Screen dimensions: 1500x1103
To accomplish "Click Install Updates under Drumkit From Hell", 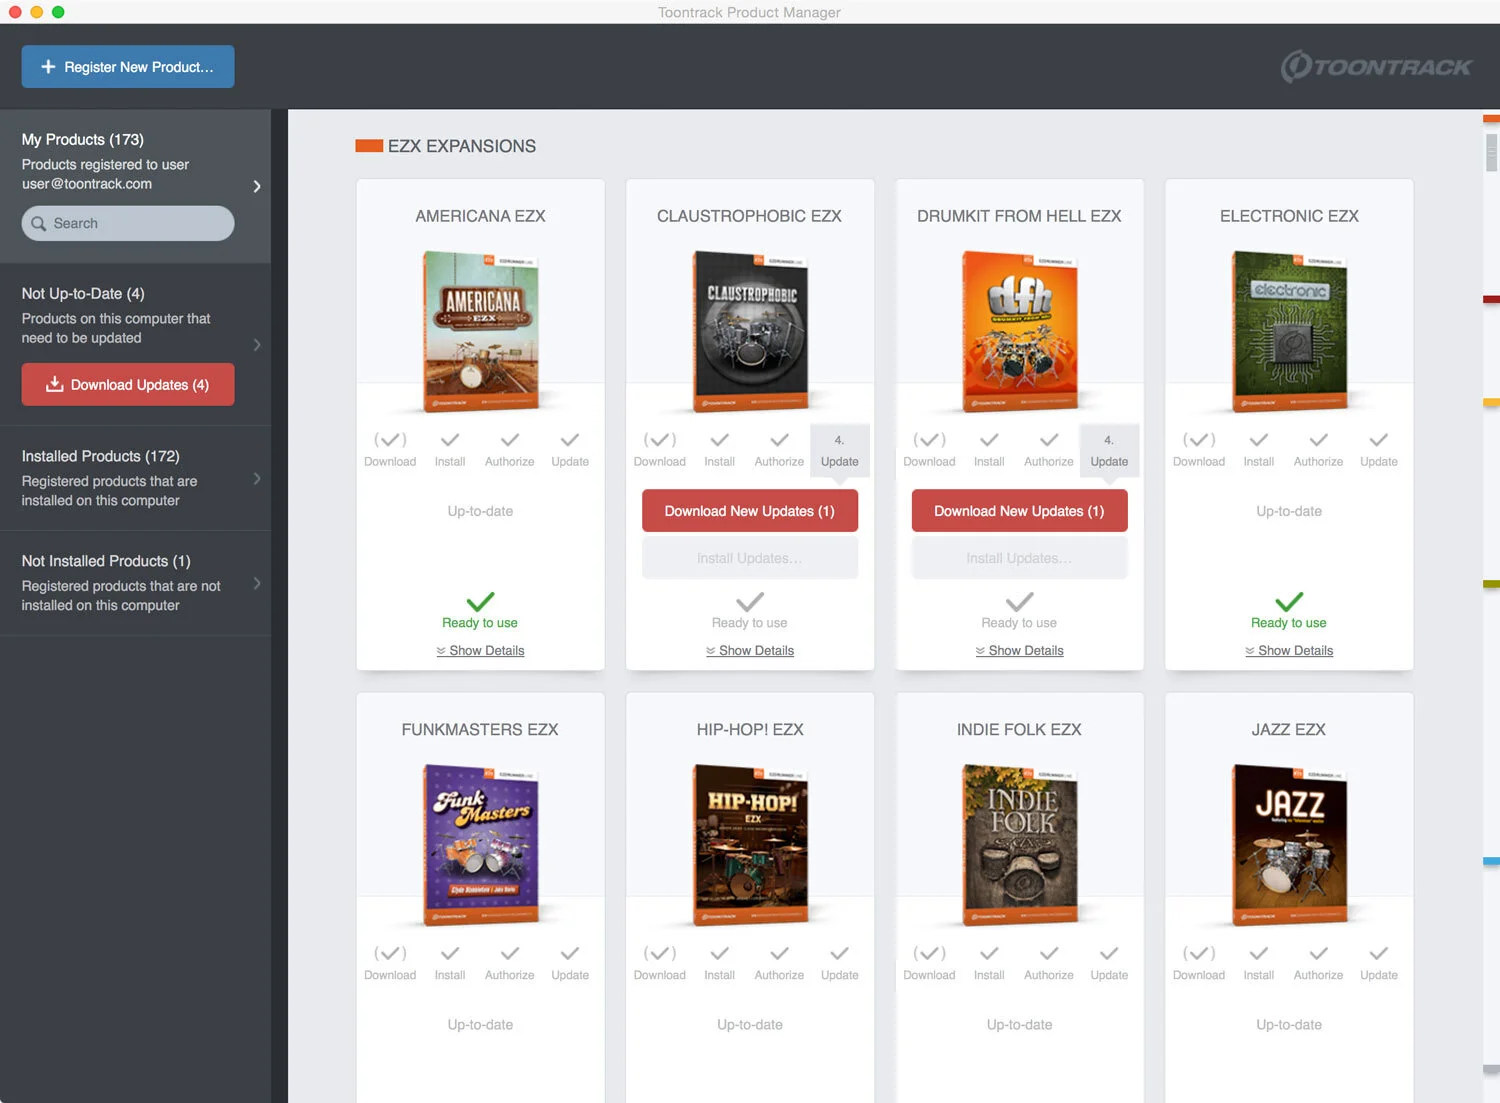I will [x=1020, y=558].
